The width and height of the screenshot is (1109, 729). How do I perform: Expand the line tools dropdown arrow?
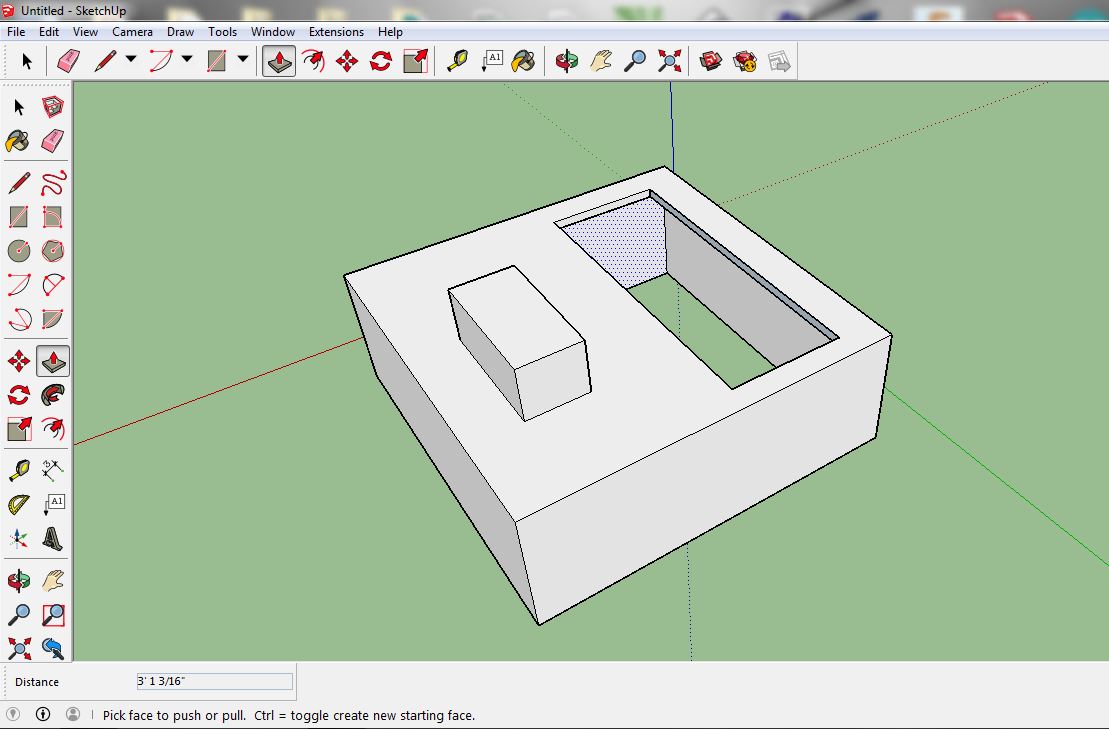click(131, 59)
